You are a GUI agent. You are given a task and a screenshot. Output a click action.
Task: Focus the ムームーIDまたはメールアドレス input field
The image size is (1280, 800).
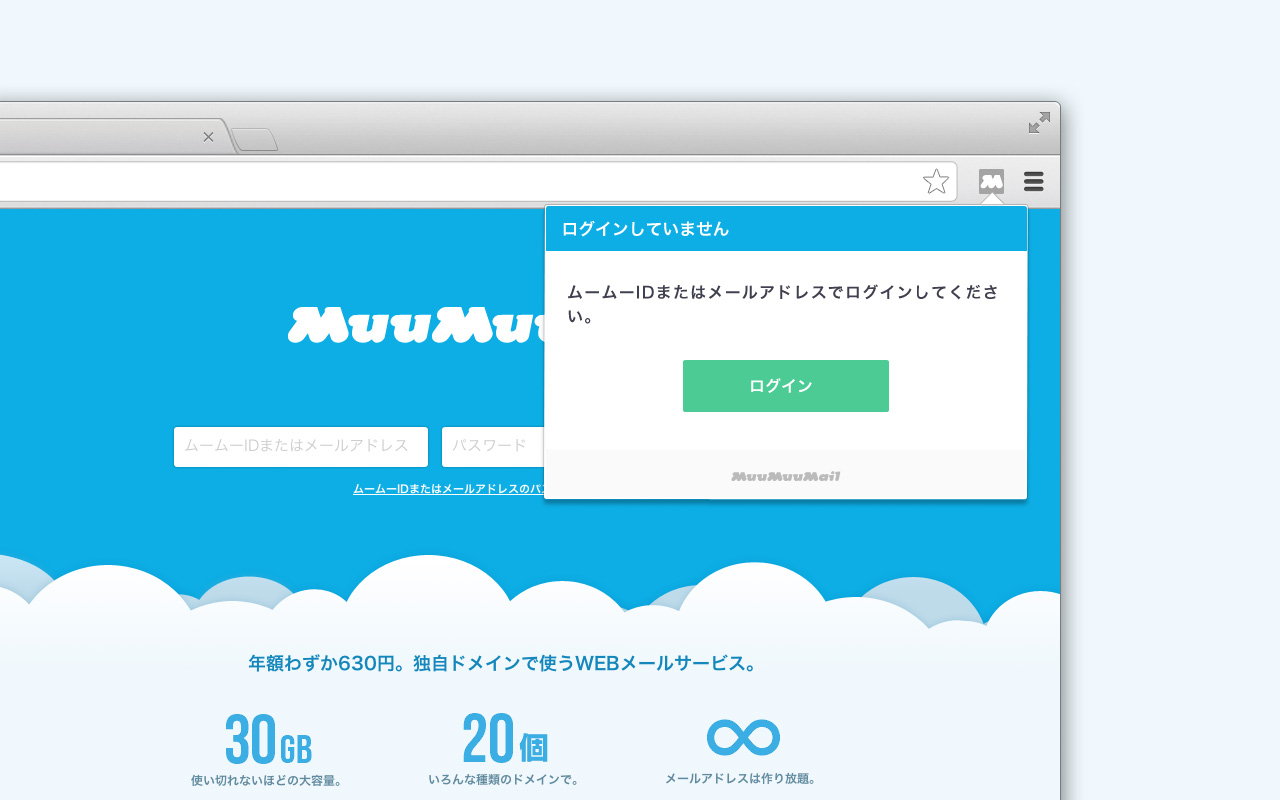[x=301, y=447]
